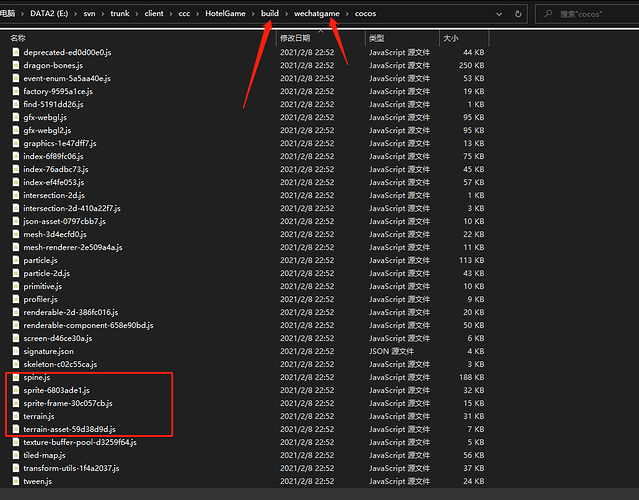Click the 250 KB size of dragon-bones.js

point(472,65)
